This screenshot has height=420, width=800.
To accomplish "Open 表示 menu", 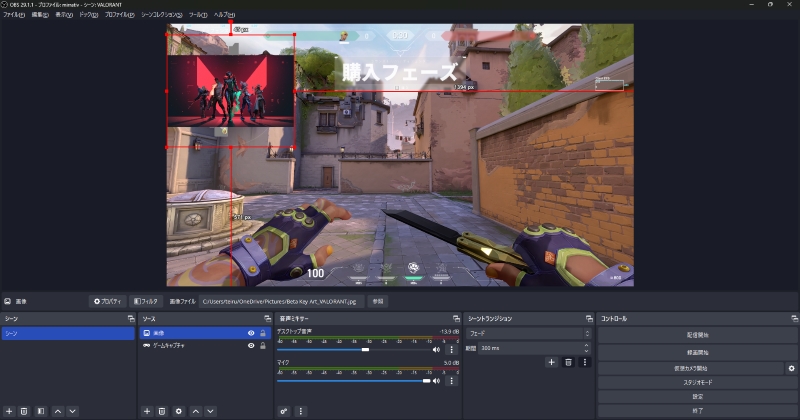I will 63,15.
